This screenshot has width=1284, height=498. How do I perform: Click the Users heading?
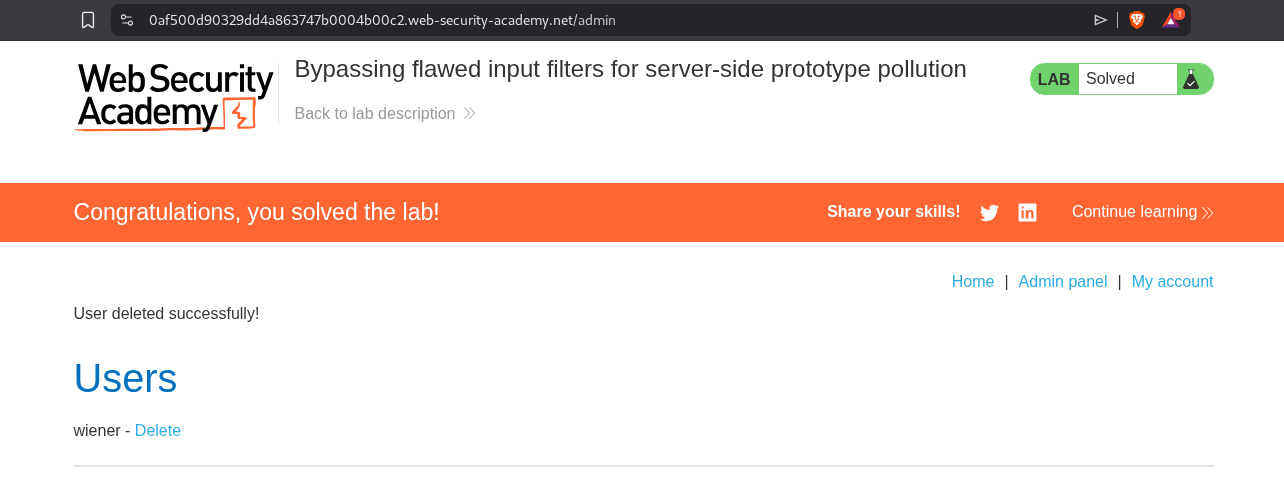point(125,378)
